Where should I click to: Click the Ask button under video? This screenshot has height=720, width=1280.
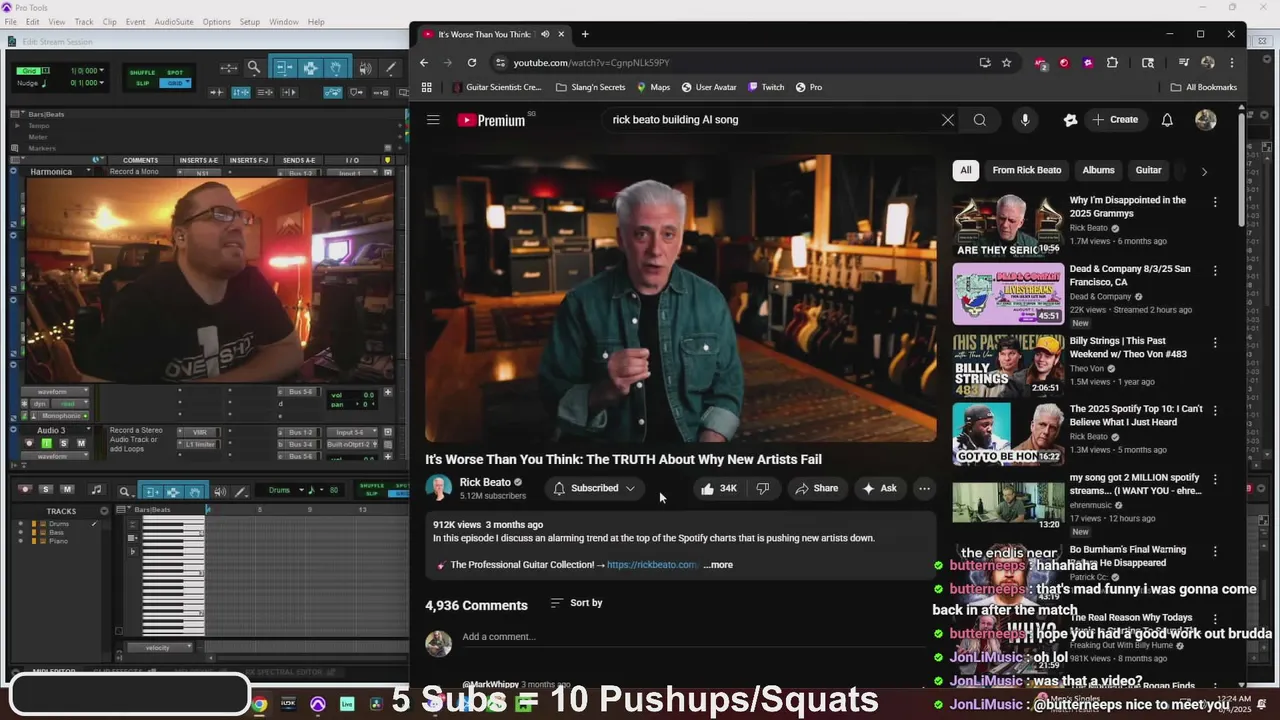click(x=879, y=488)
